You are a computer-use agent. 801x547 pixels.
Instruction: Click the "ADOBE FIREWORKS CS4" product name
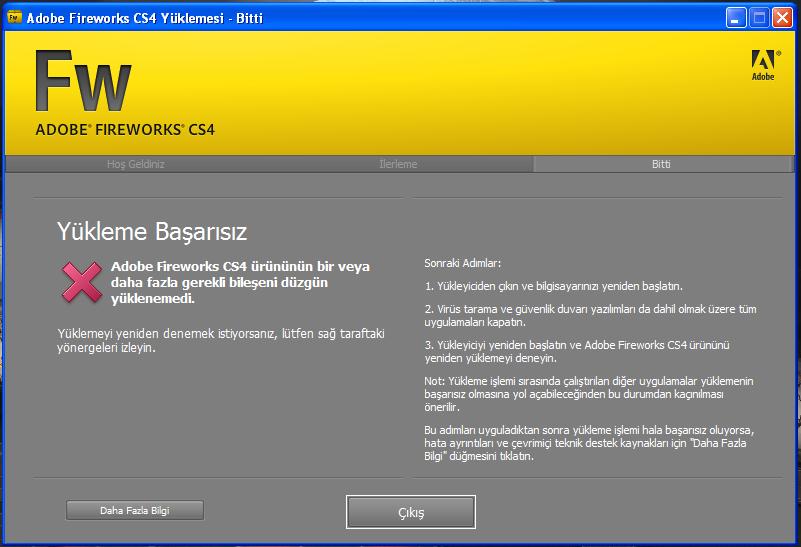point(125,130)
